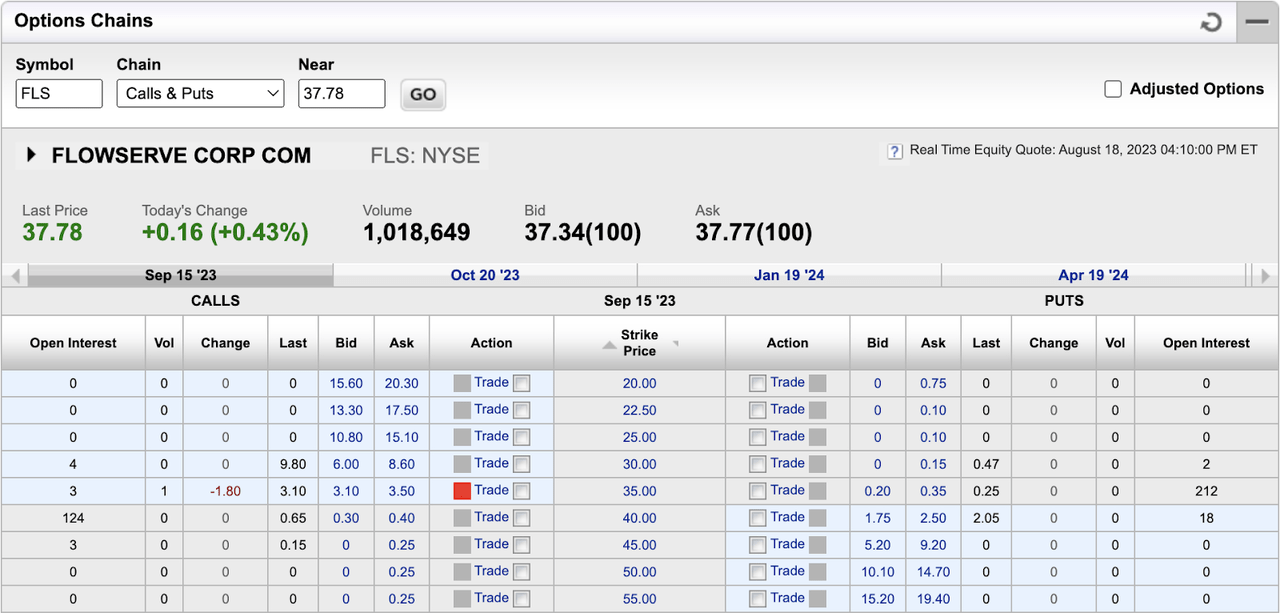Click the 124 call open interest value

[x=73, y=518]
